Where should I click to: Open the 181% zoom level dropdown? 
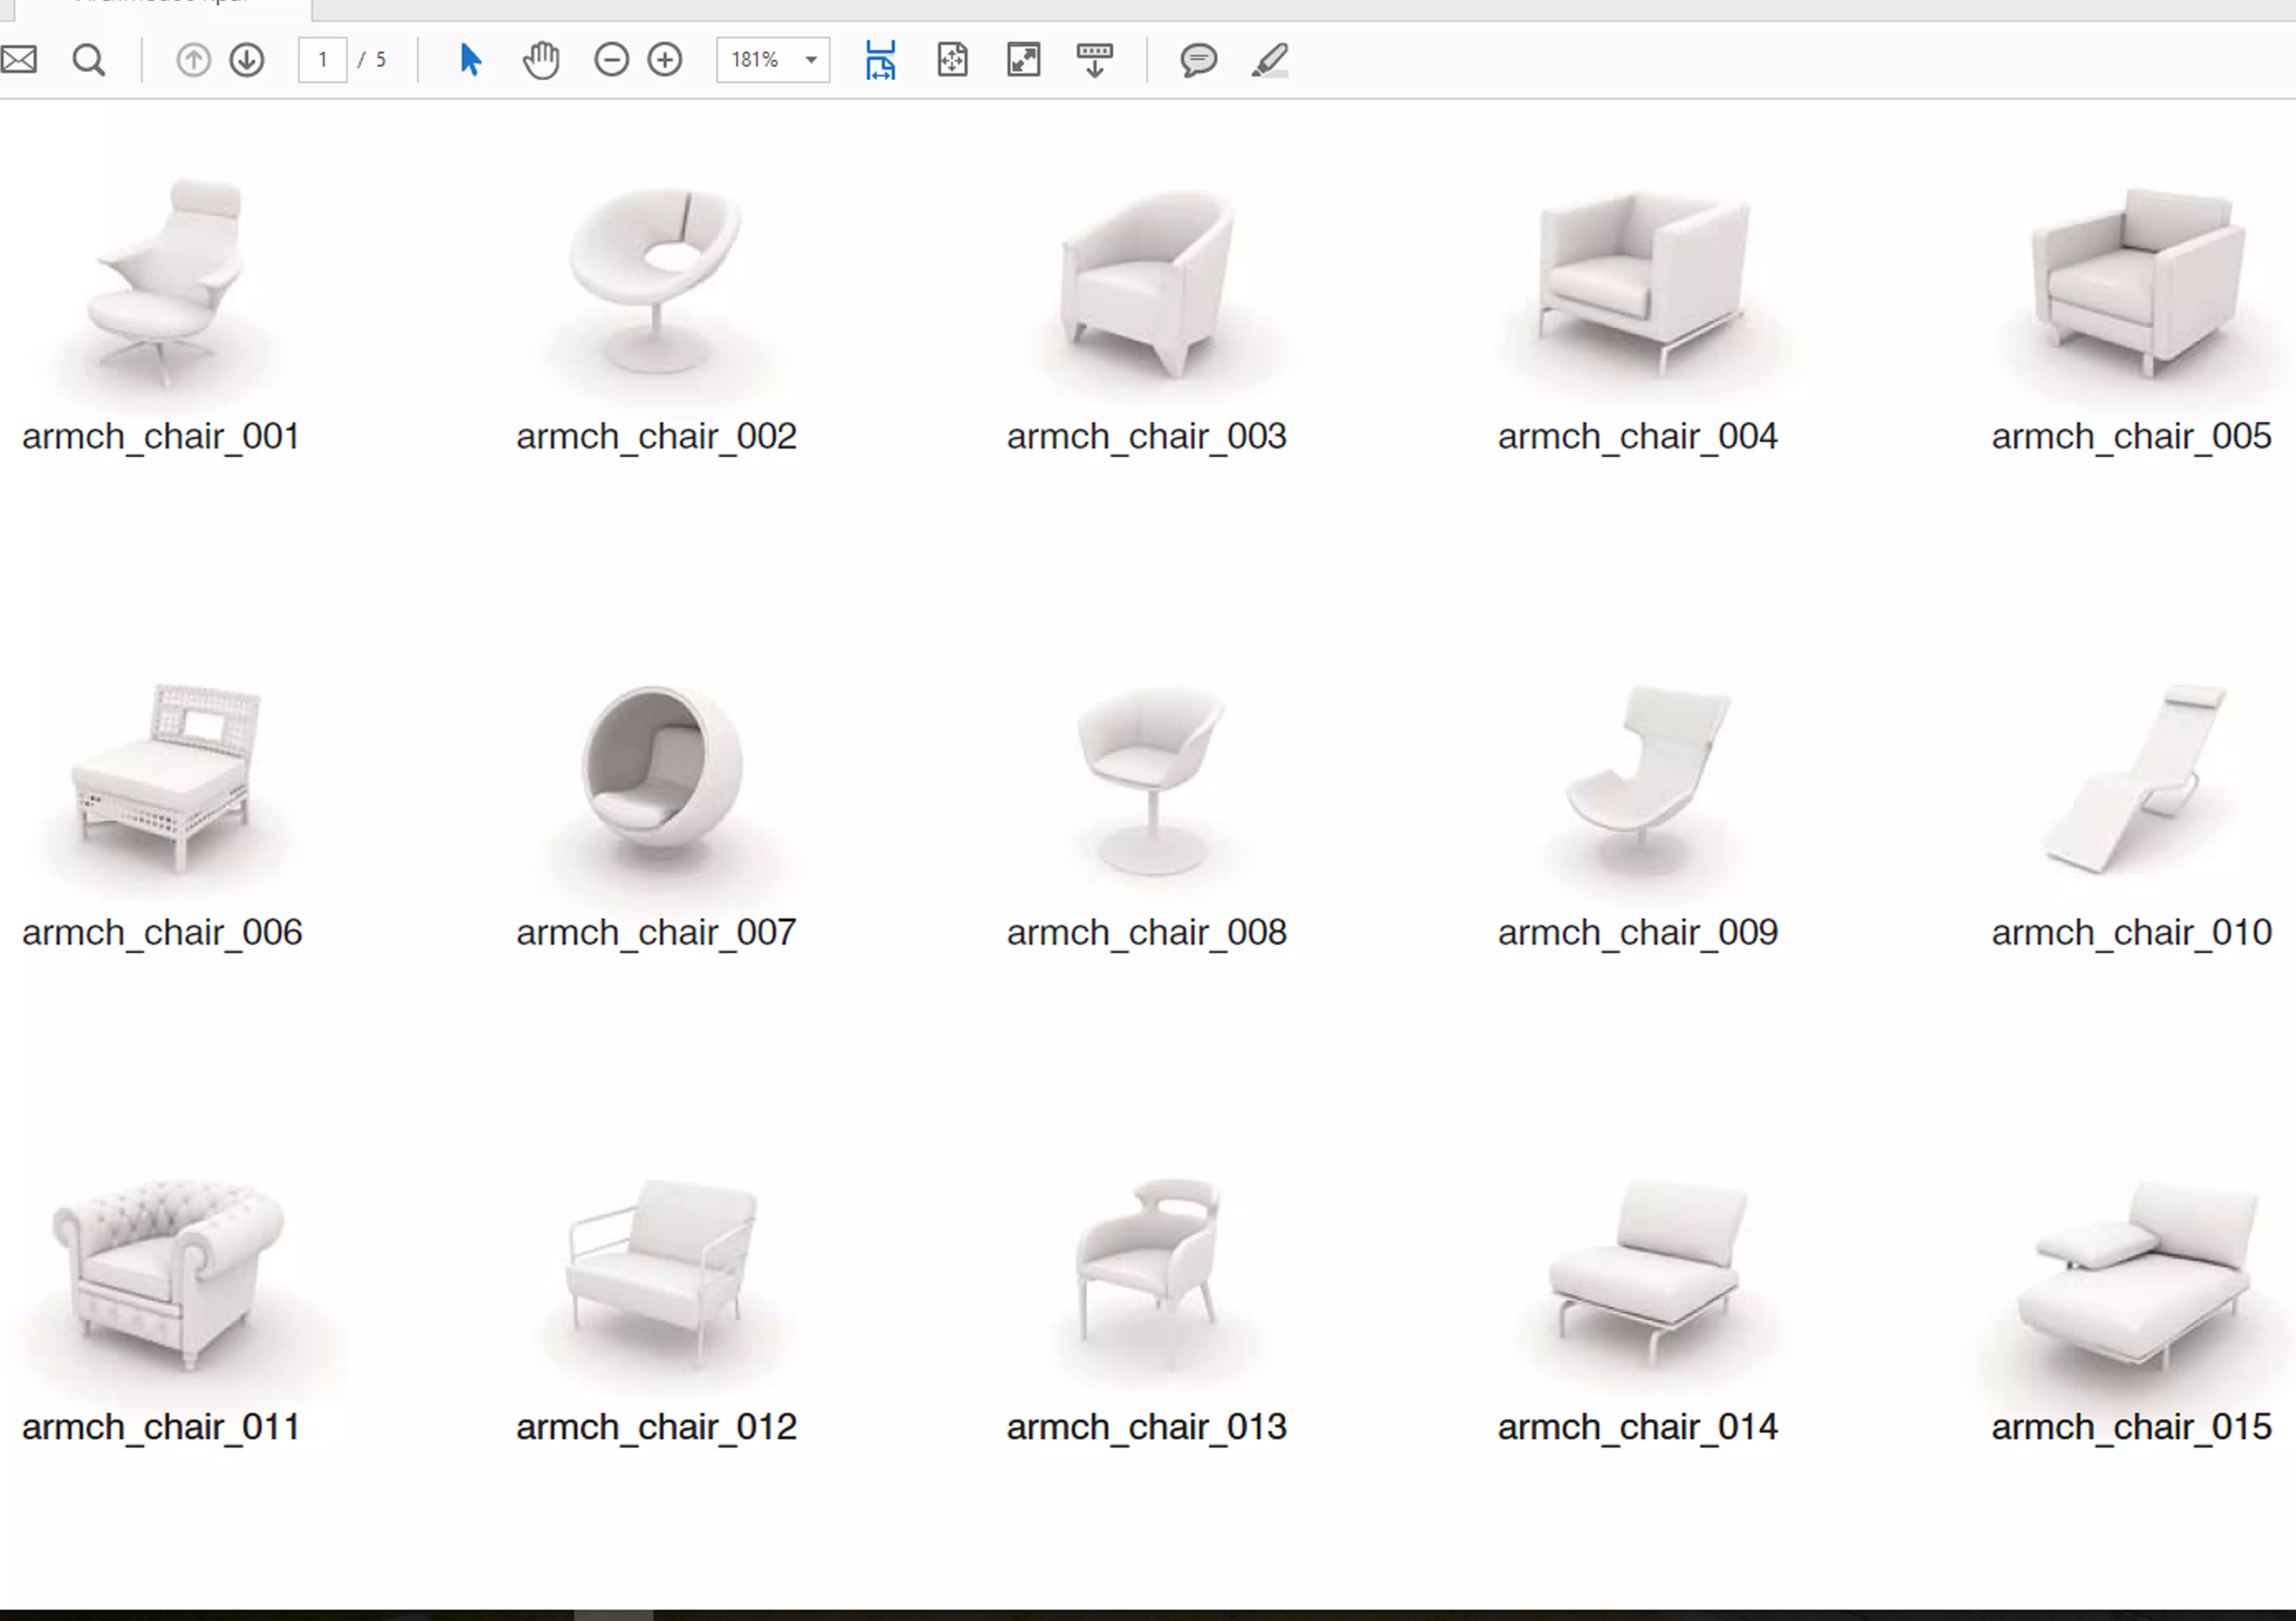[773, 60]
